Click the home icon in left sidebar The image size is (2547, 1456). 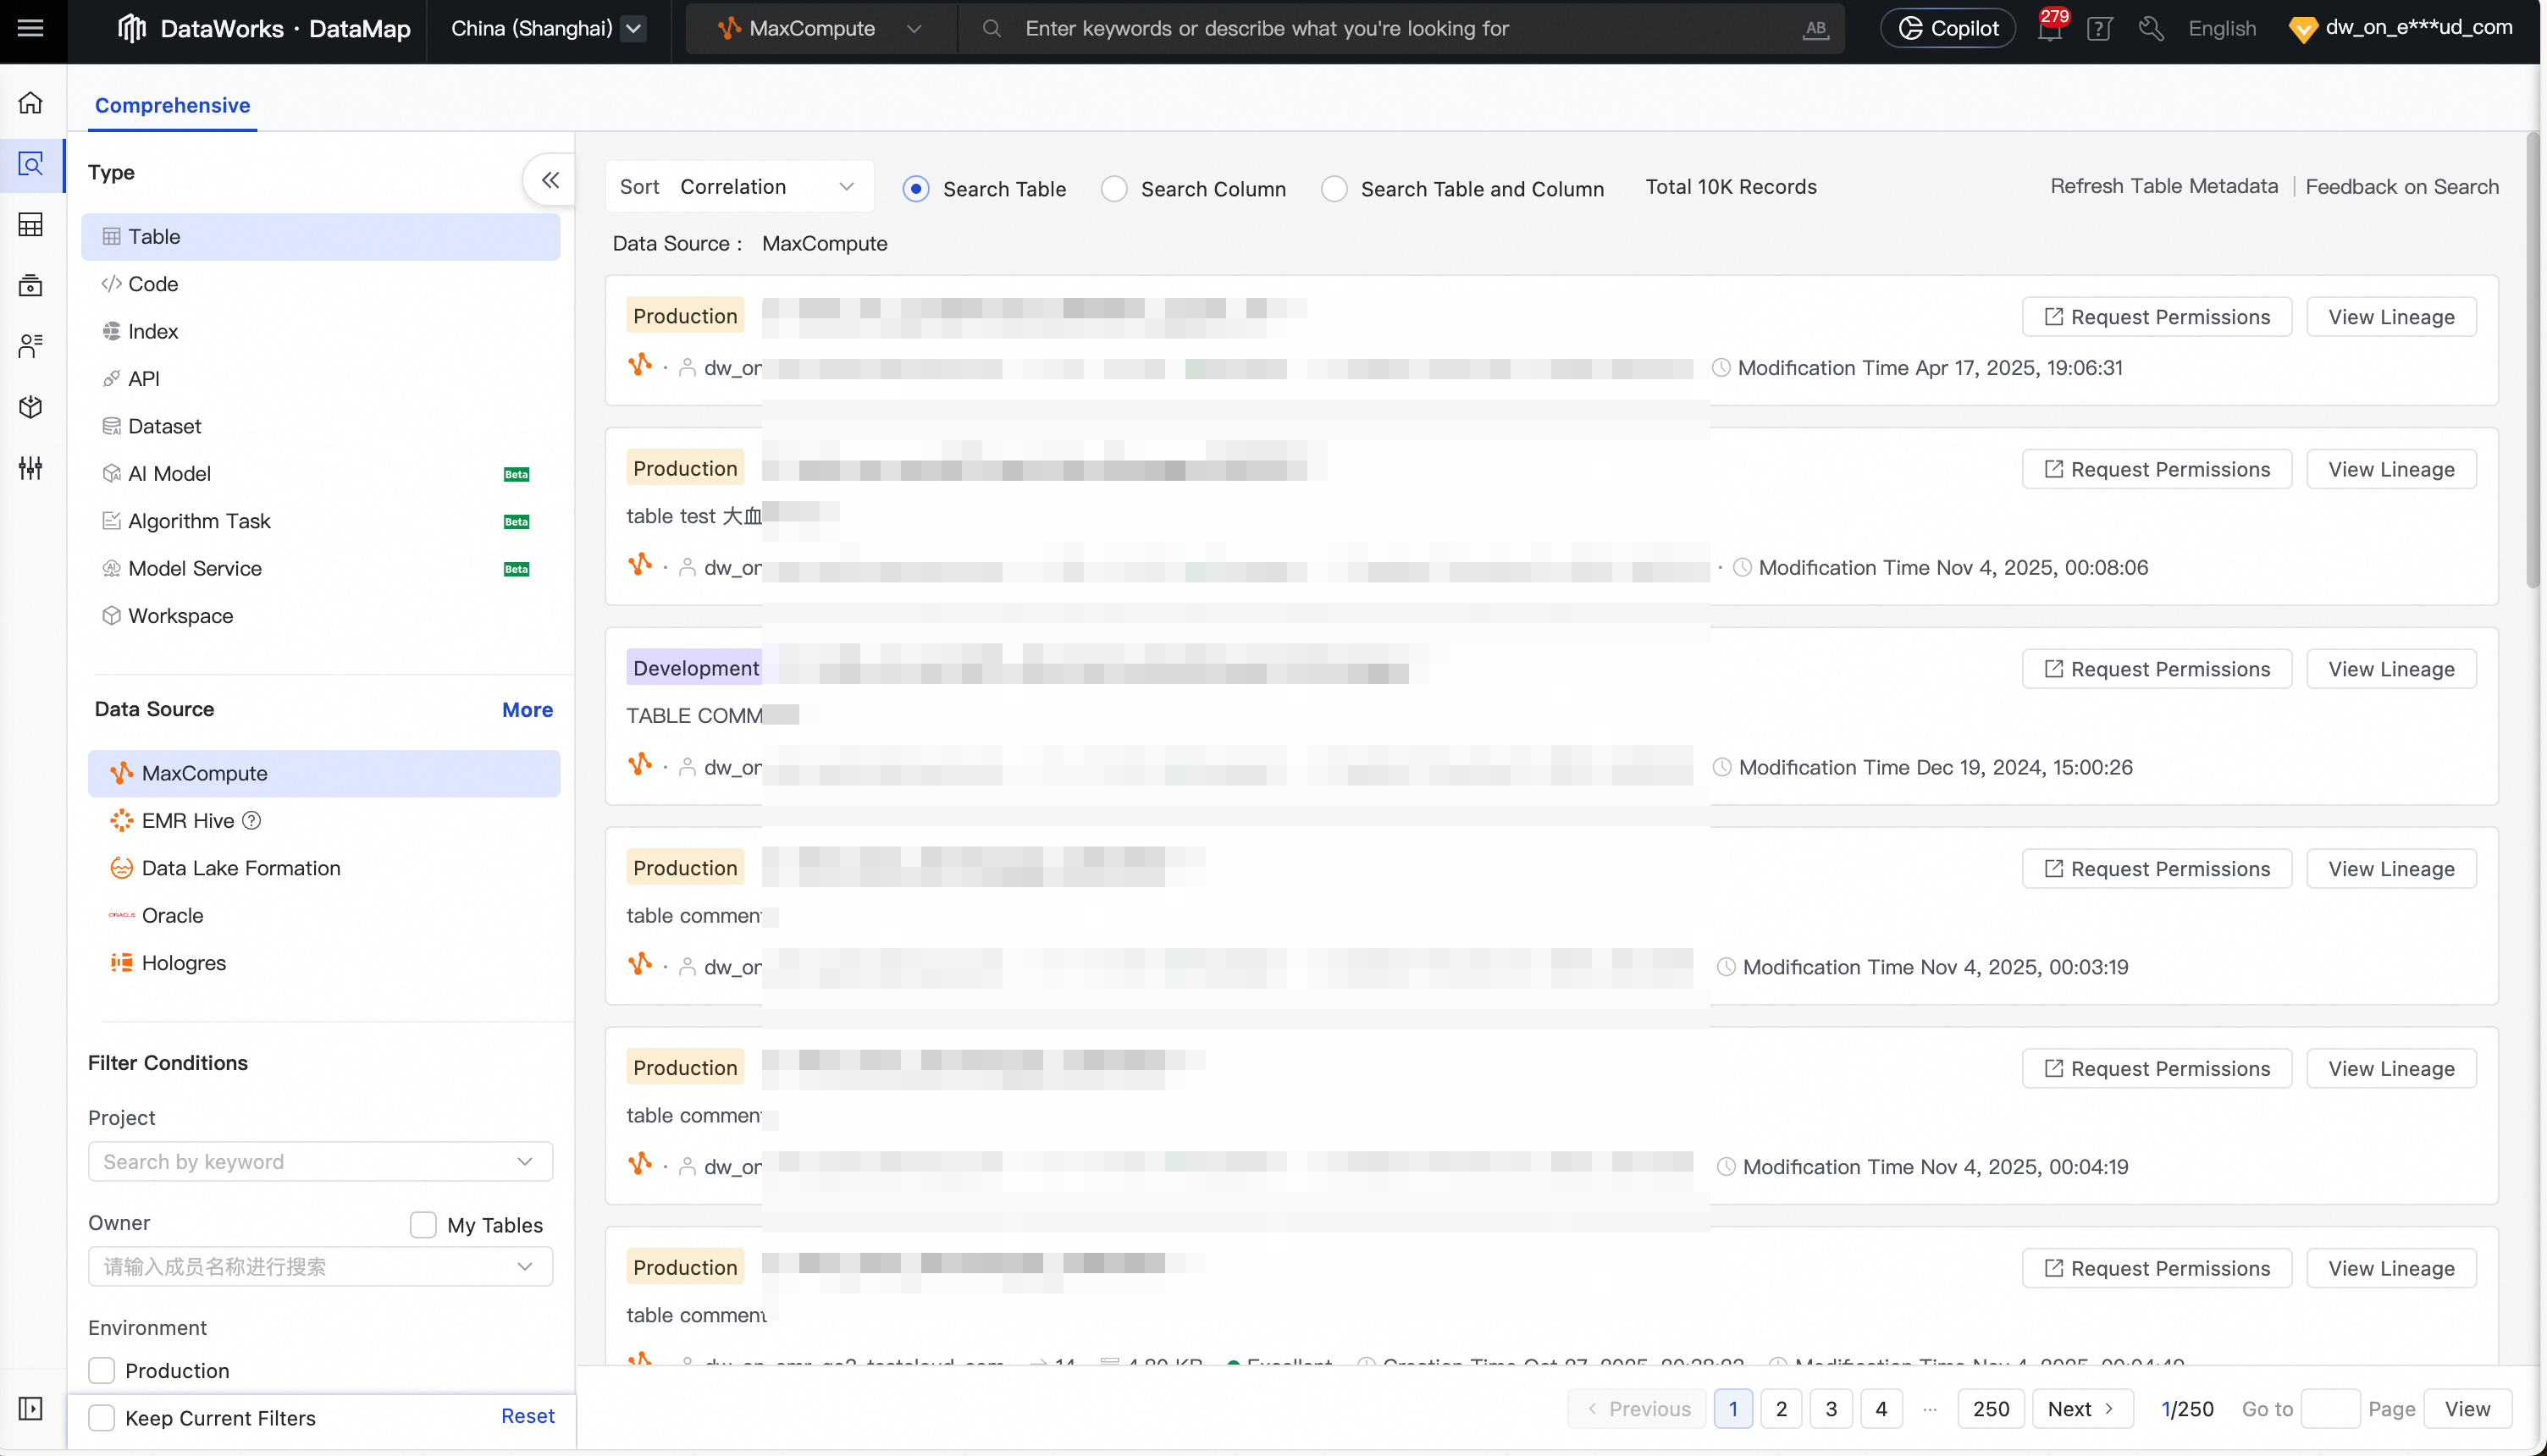[31, 103]
